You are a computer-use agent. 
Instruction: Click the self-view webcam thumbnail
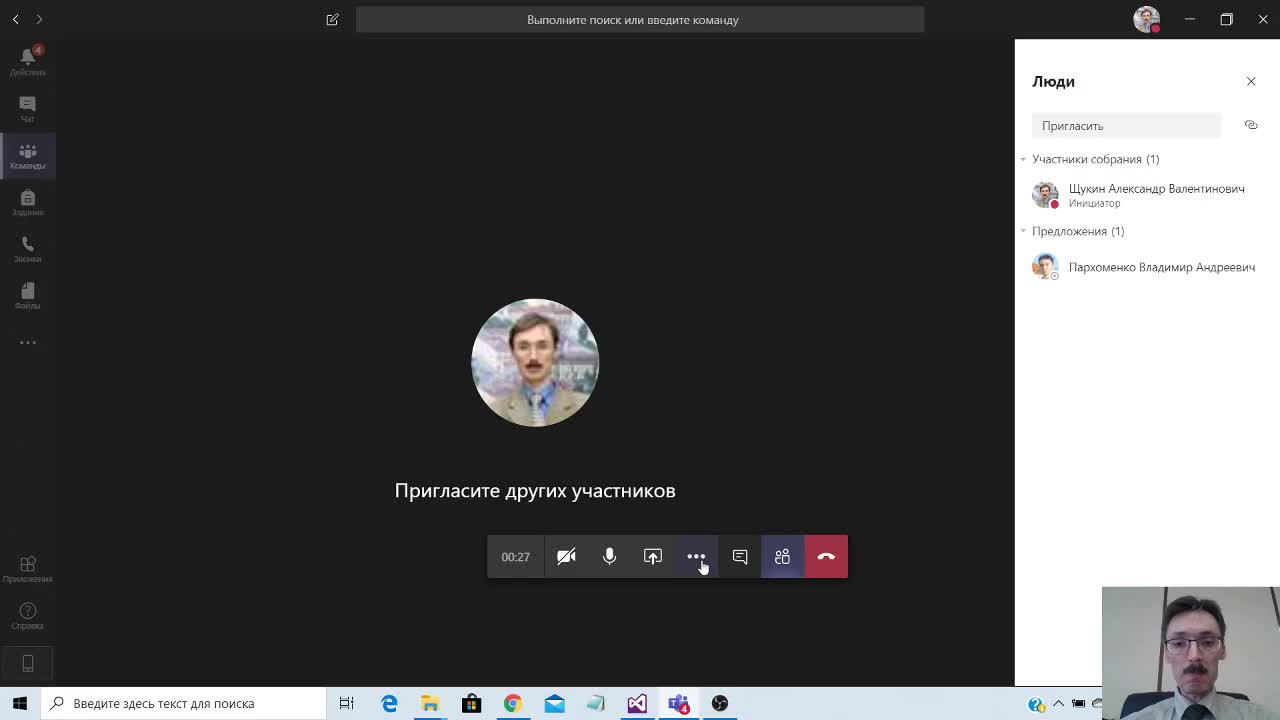[x=1190, y=653]
